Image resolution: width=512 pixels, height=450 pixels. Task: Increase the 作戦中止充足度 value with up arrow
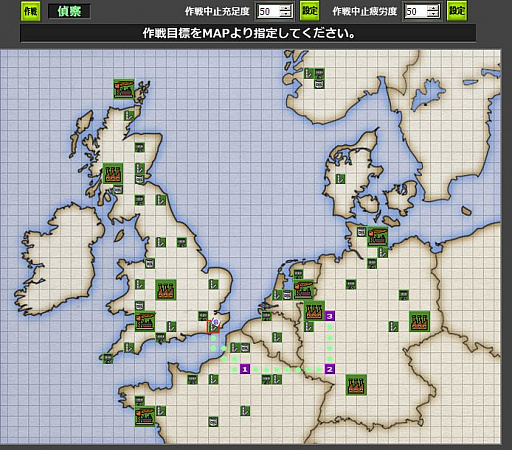285,8
